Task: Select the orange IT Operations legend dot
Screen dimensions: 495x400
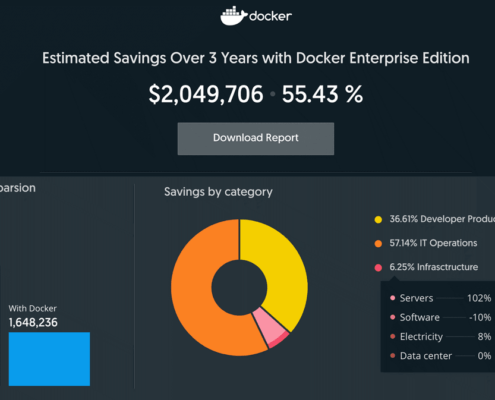Action: coord(378,243)
